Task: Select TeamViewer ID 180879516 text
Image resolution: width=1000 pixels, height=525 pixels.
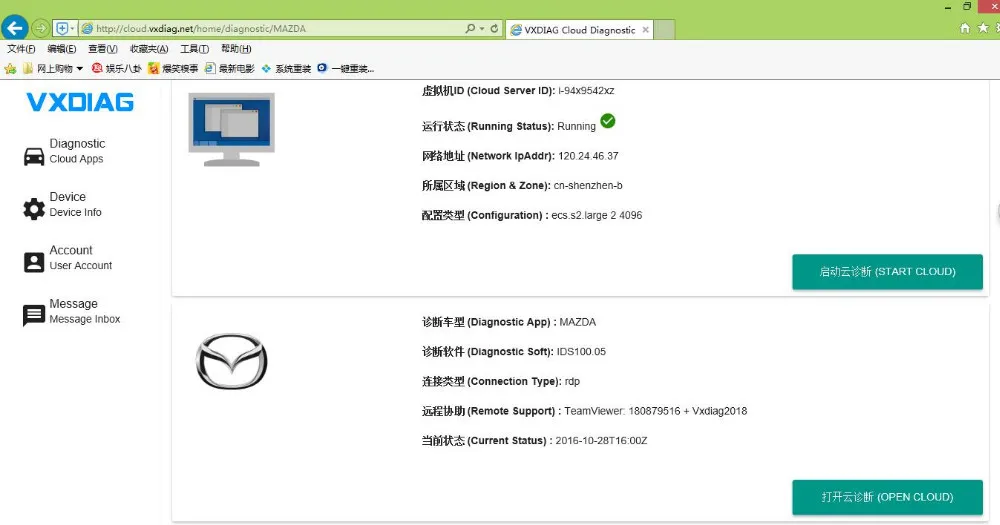Action: pos(654,411)
